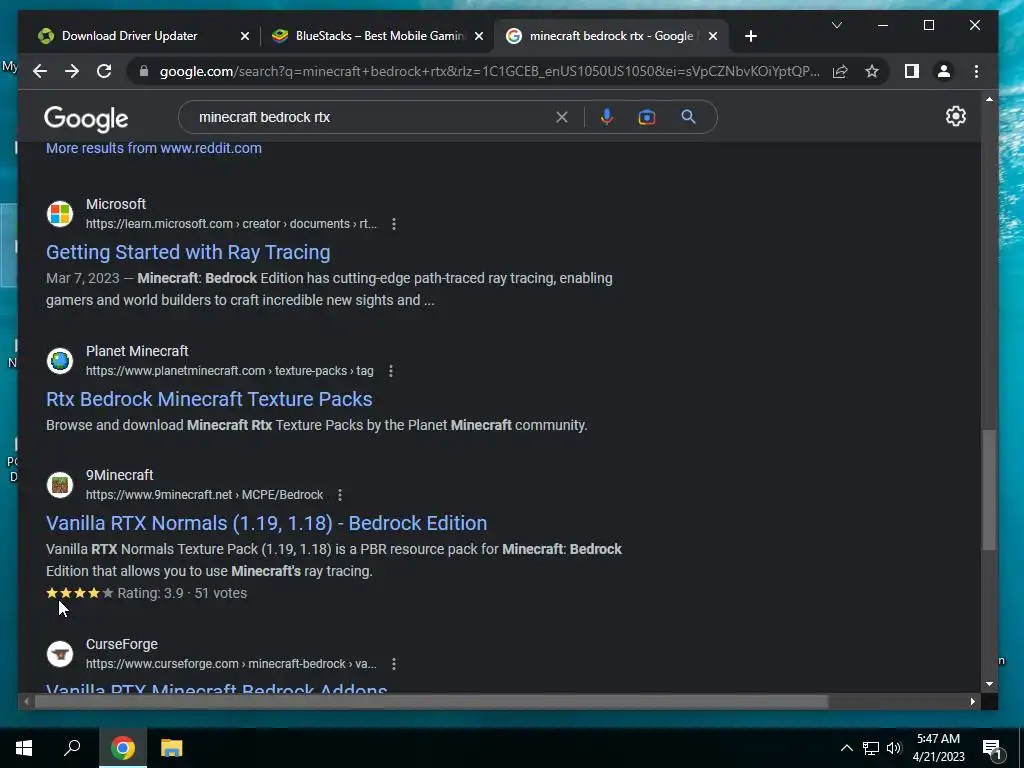Image resolution: width=1024 pixels, height=768 pixels.
Task: Click the curseforge.com URL breadcrumb
Action: (x=231, y=664)
